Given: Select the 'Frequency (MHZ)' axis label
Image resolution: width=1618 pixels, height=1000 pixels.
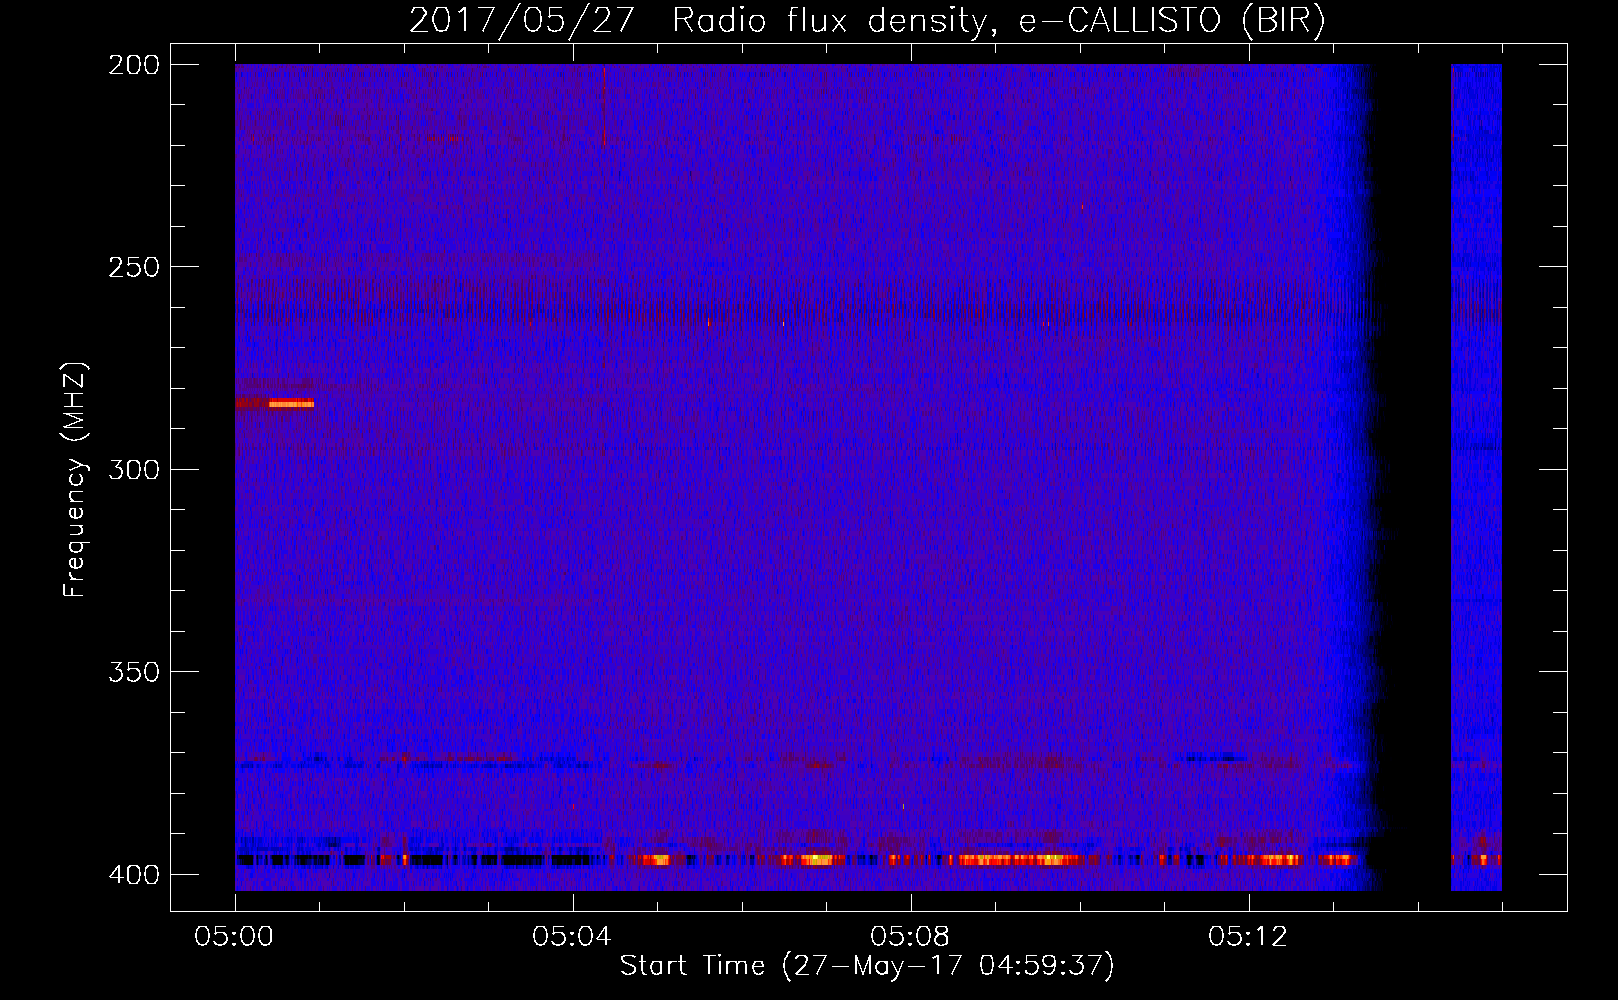Looking at the screenshot, I should [x=75, y=479].
